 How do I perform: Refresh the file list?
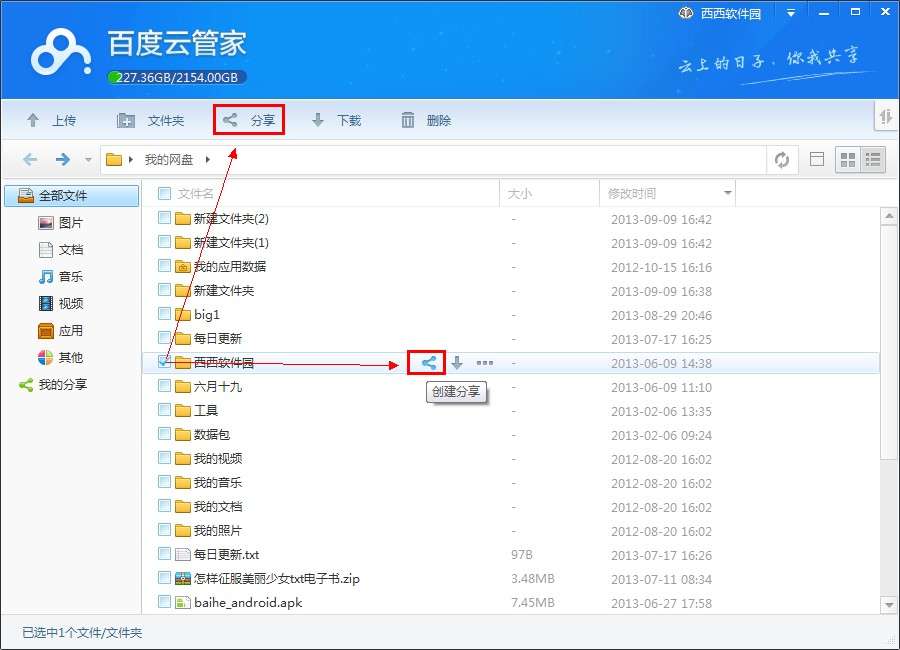(x=783, y=159)
